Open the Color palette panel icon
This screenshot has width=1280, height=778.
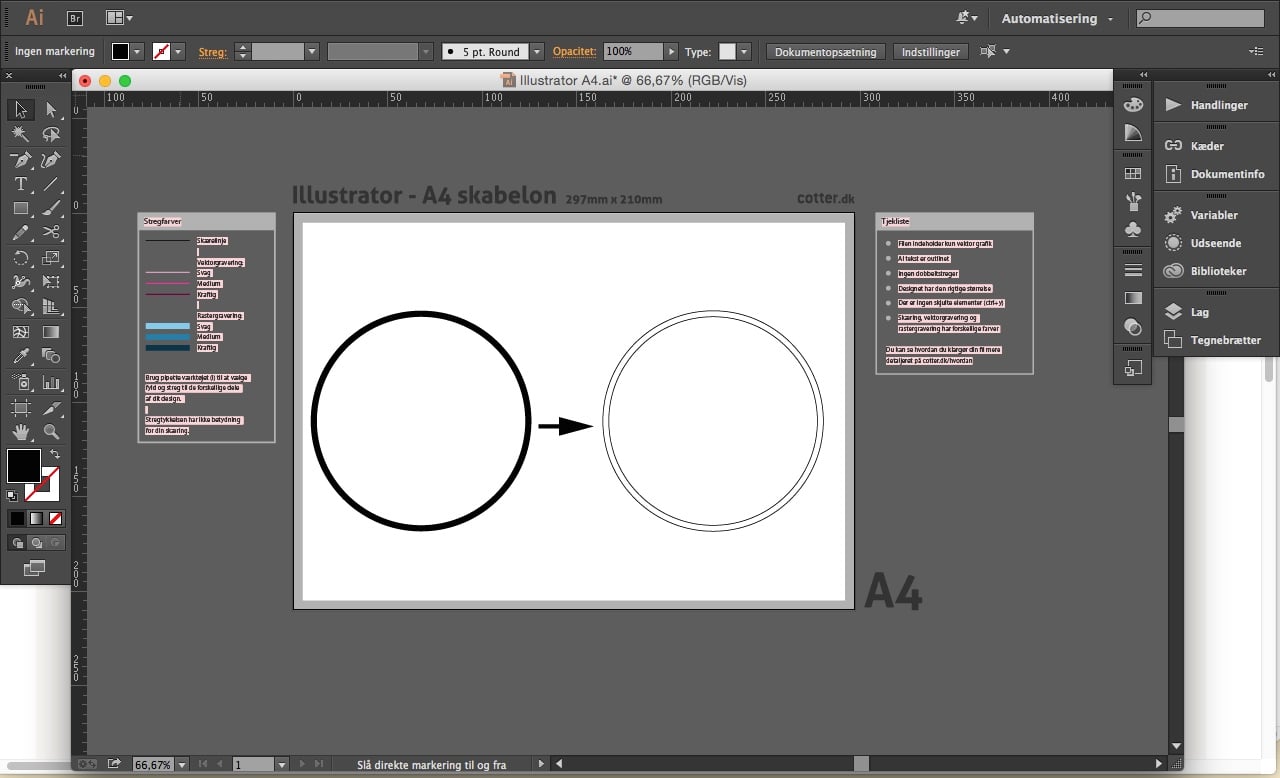point(1133,105)
